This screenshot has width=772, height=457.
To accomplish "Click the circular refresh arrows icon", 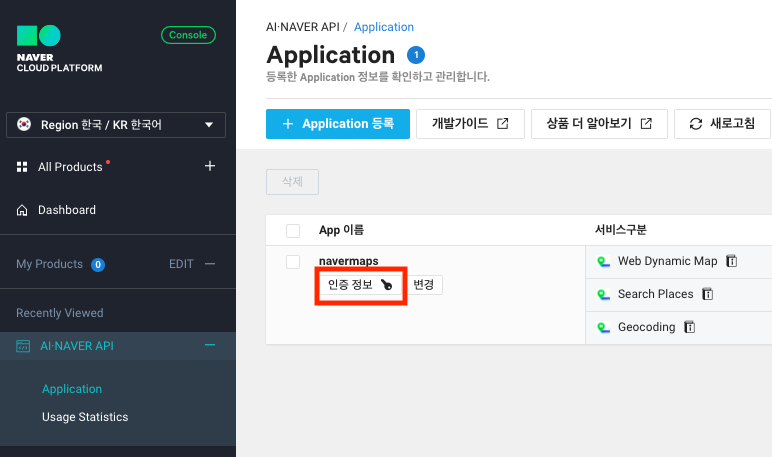I will (696, 124).
